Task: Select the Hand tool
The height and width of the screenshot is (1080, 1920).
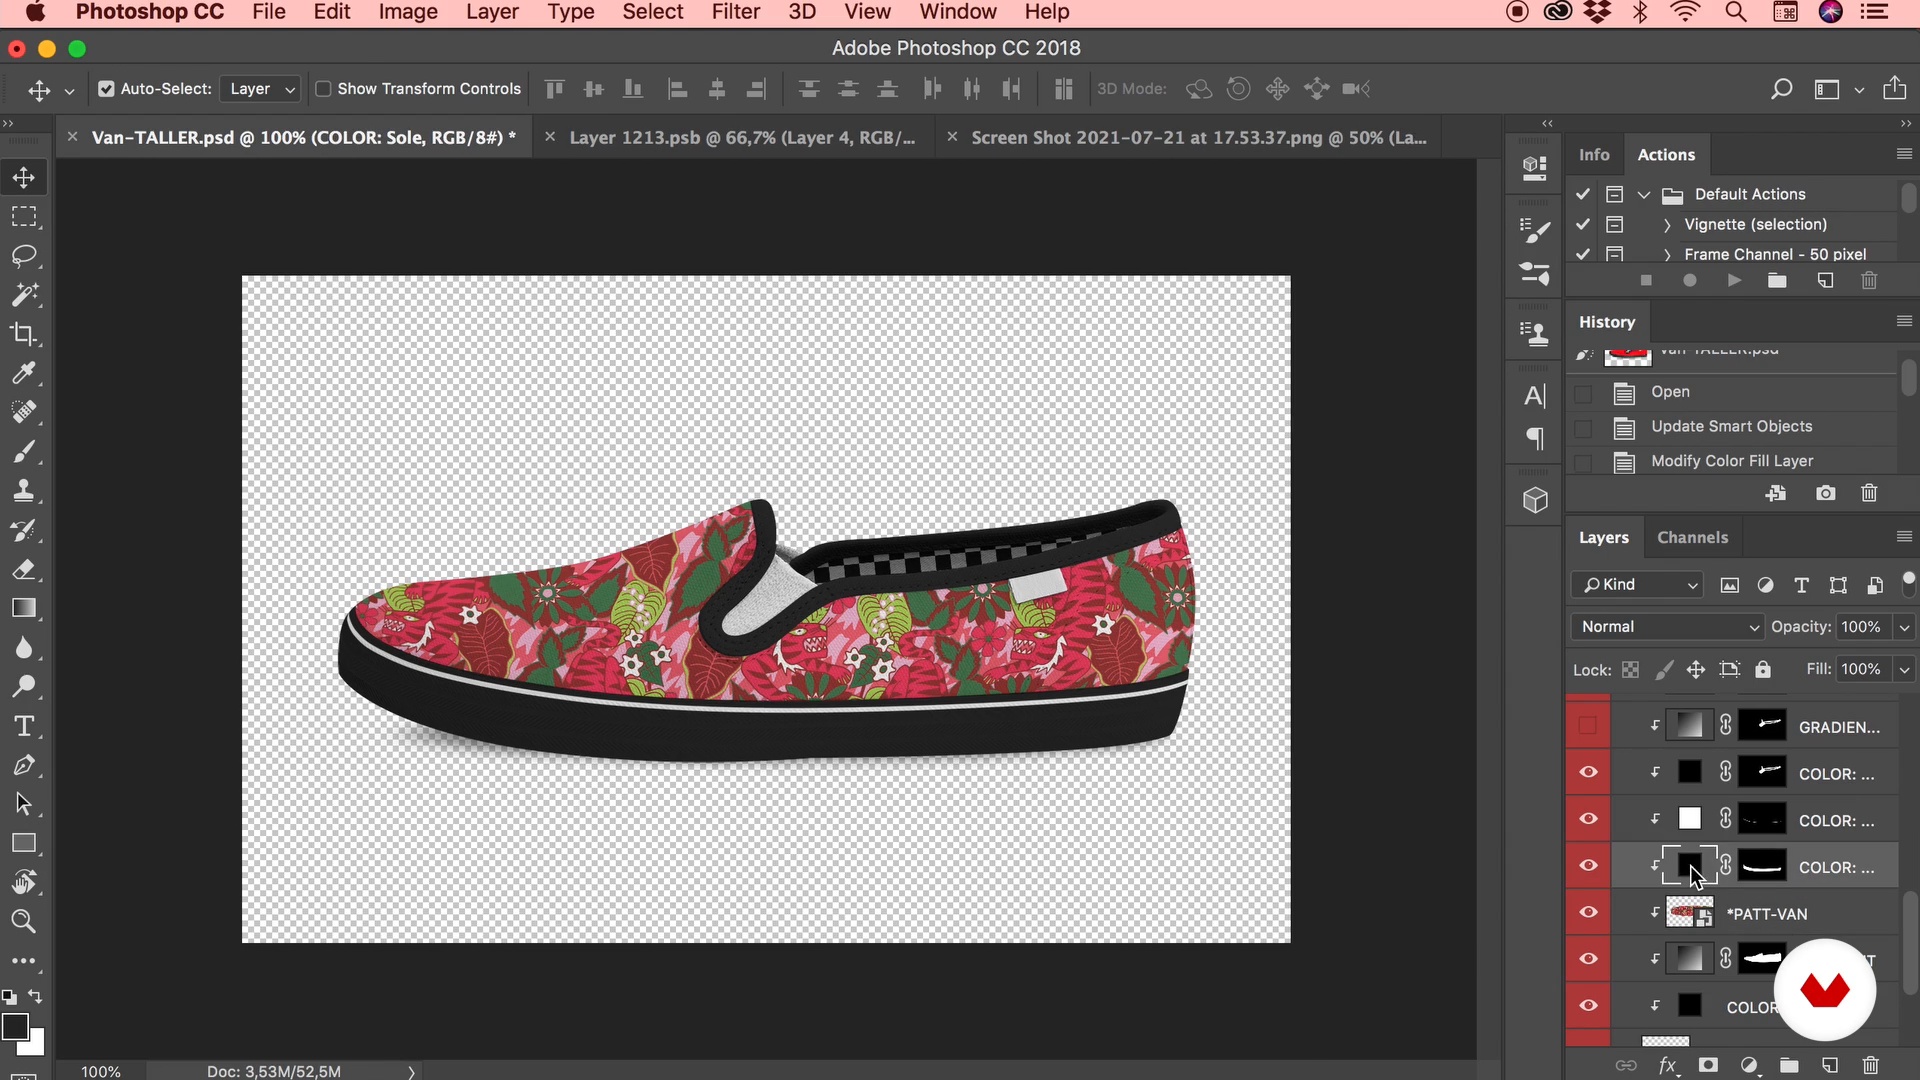Action: click(x=24, y=882)
